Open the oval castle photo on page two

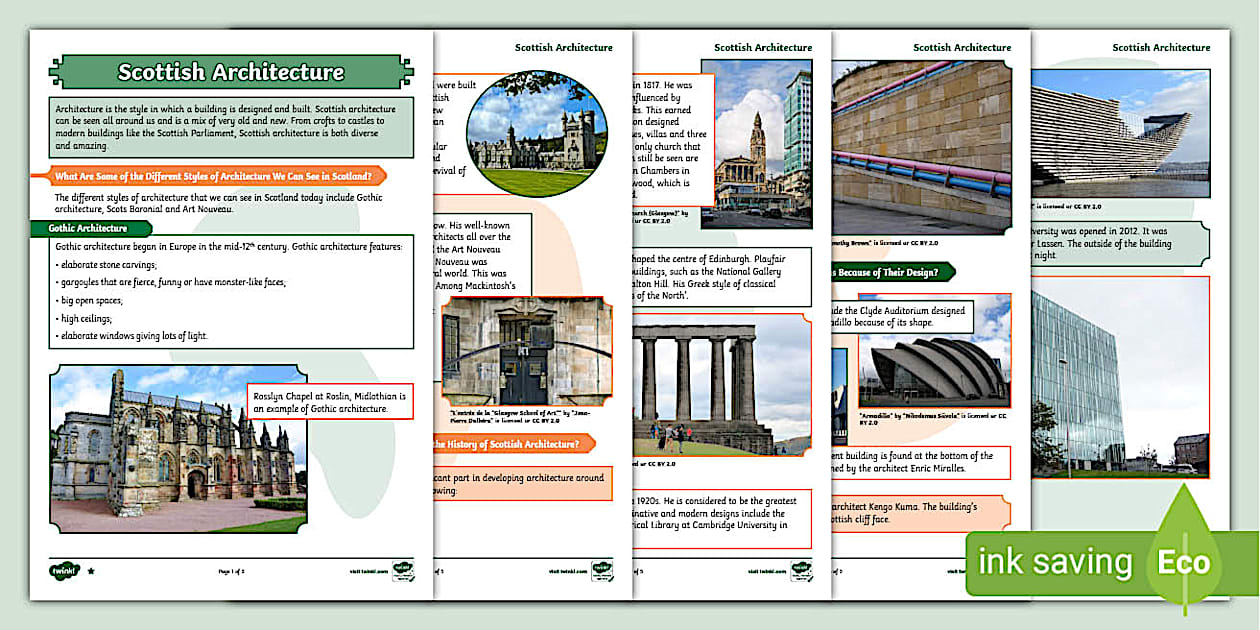pos(530,133)
